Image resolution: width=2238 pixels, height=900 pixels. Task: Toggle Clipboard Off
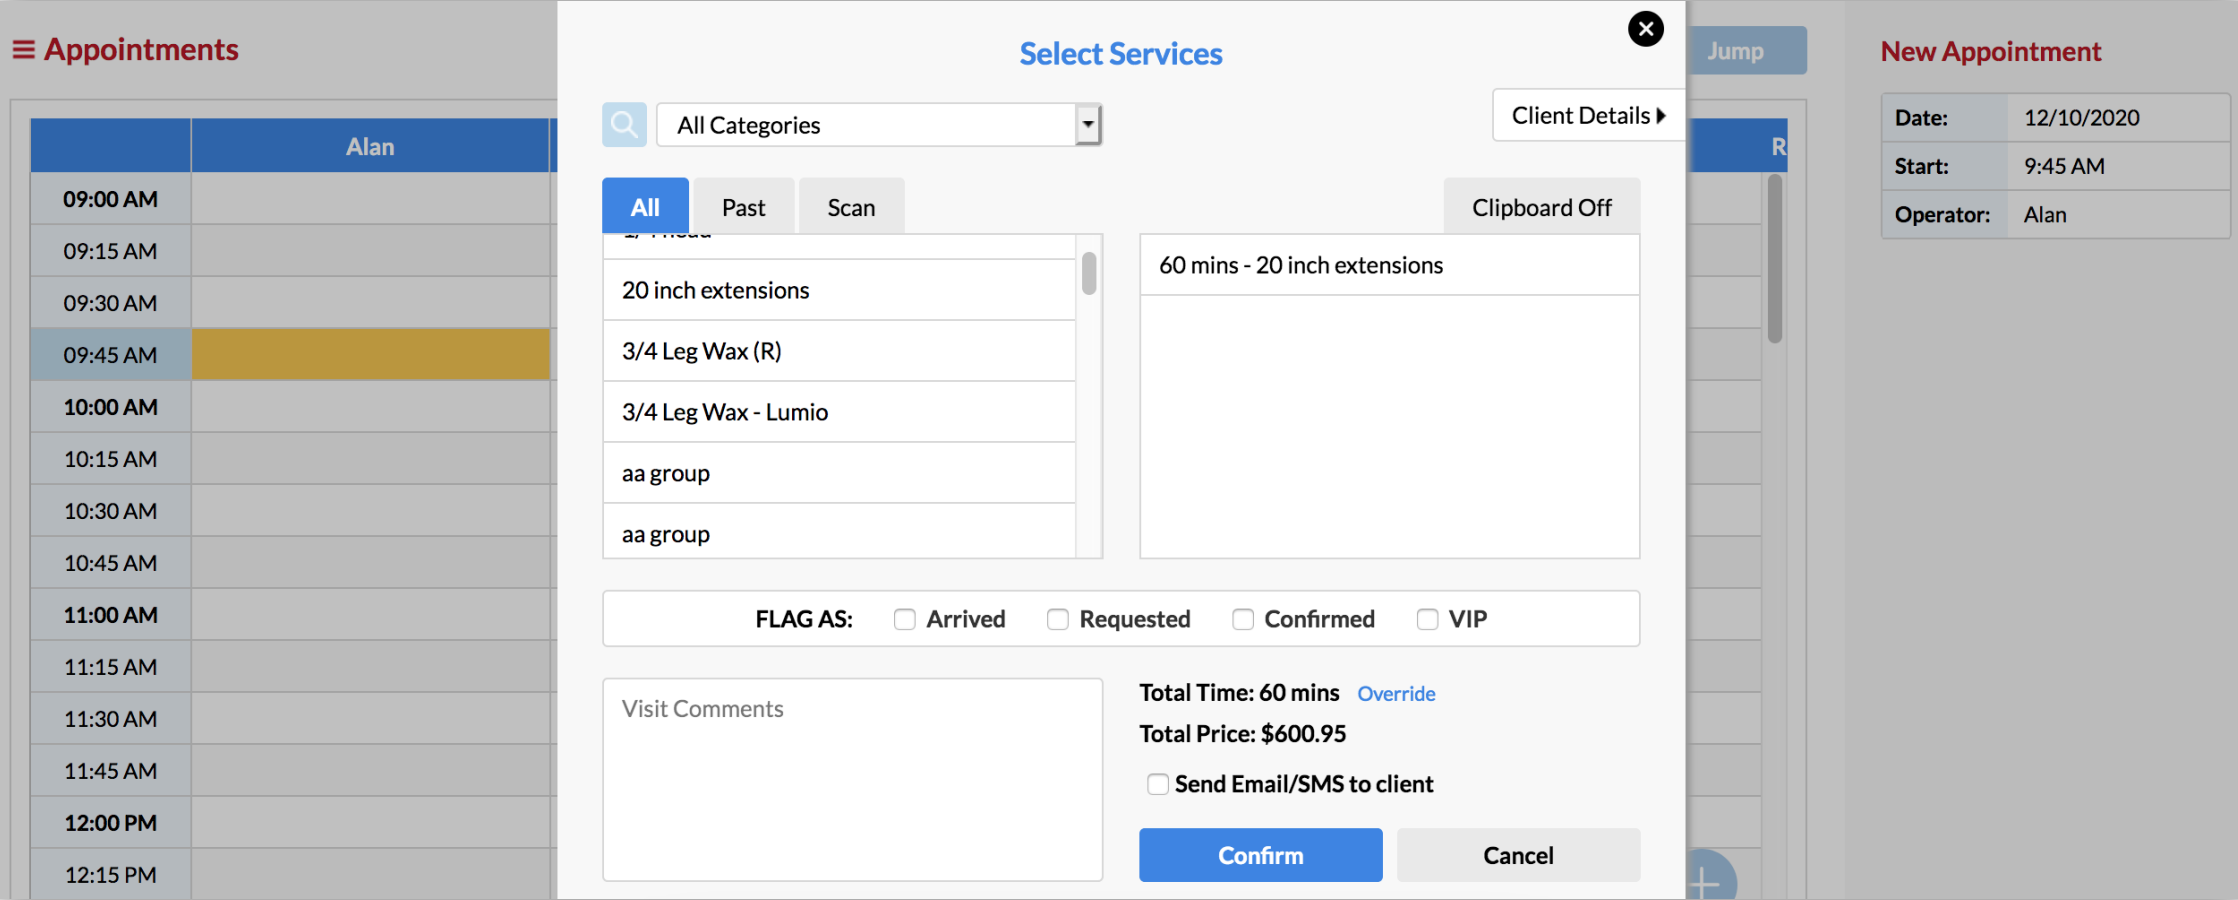click(1541, 207)
